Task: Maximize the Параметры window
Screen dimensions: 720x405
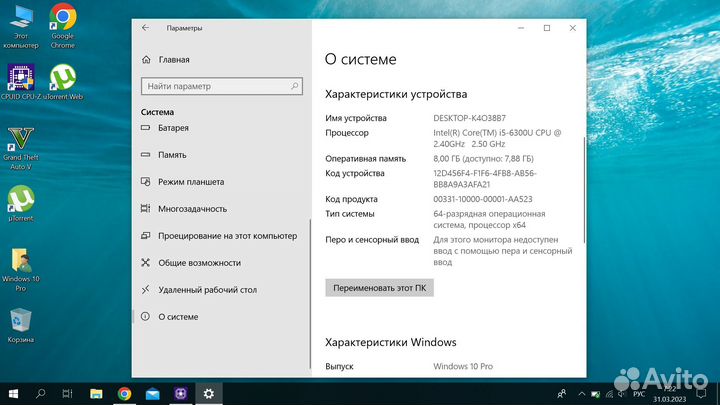Action: (x=547, y=28)
